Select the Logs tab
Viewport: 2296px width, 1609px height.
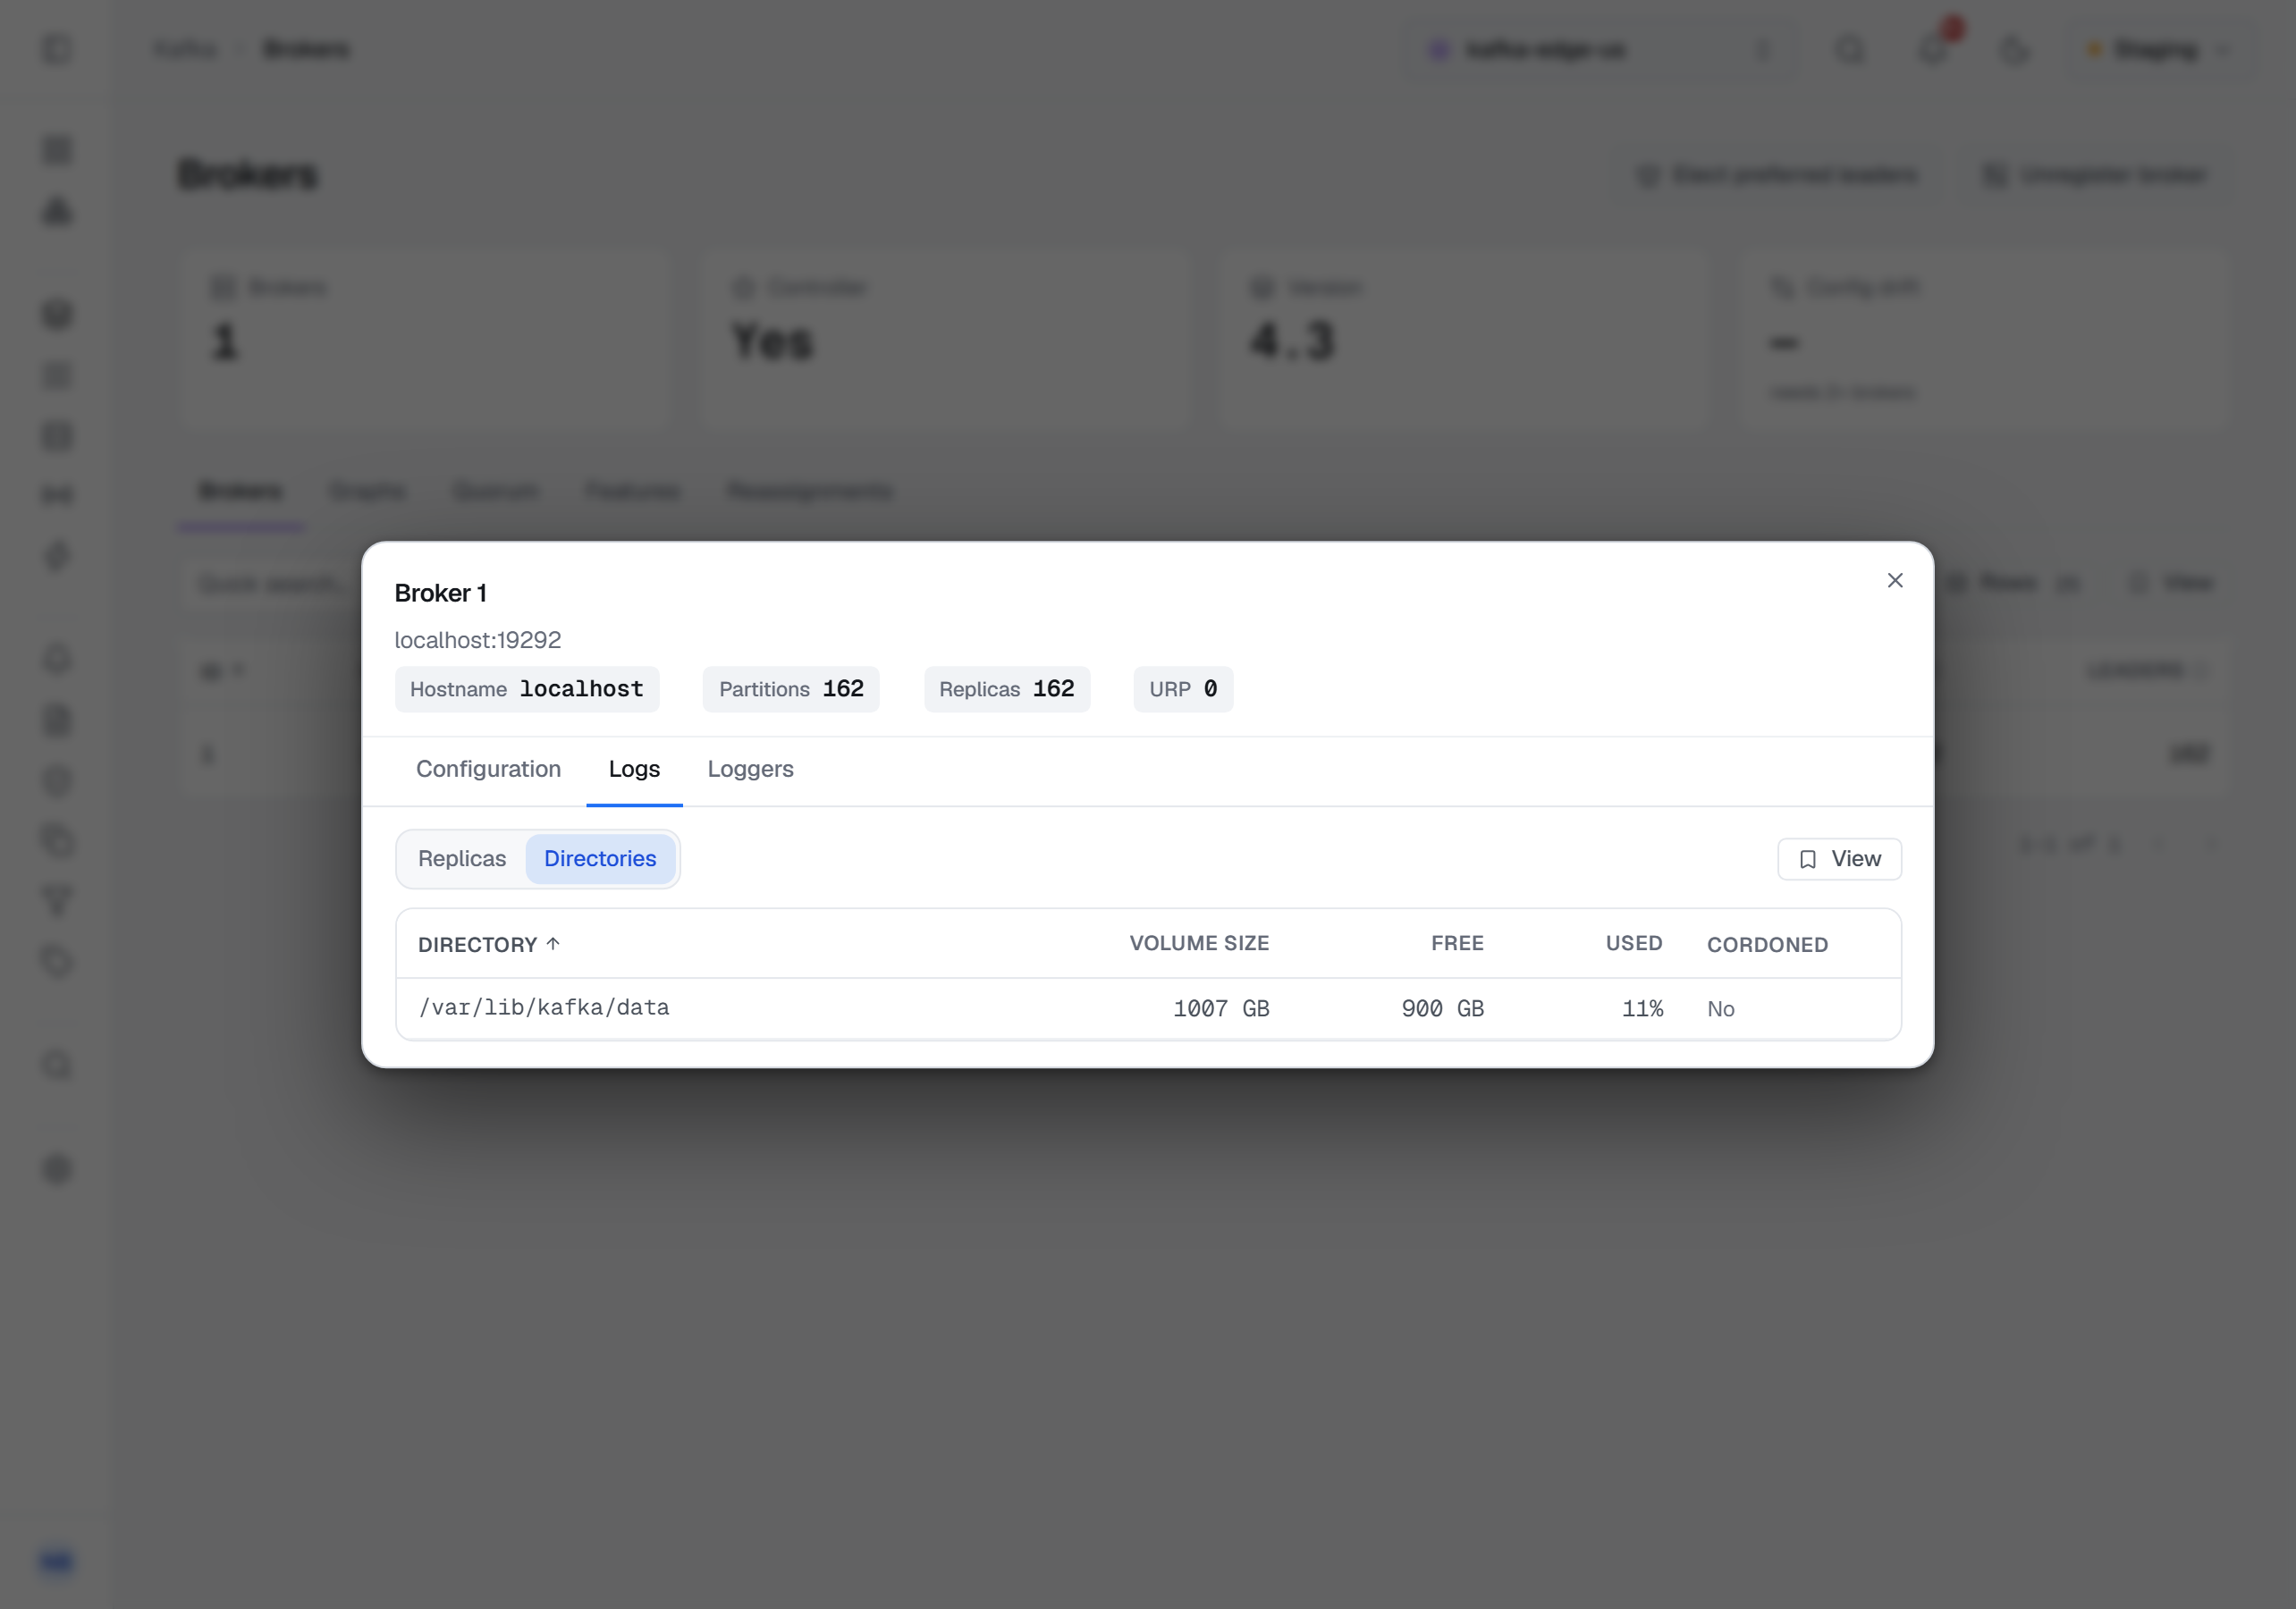click(634, 769)
